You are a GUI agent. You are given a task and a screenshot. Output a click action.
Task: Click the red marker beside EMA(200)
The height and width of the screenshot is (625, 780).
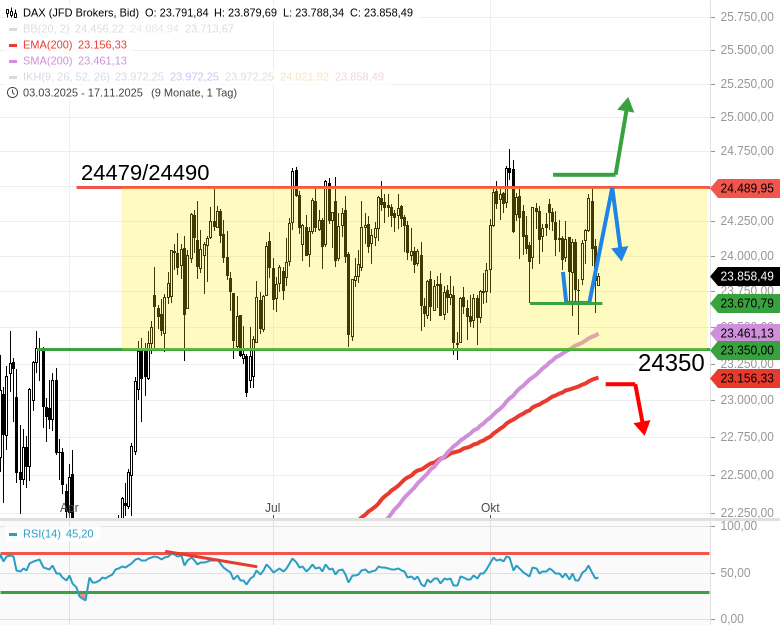[12, 45]
